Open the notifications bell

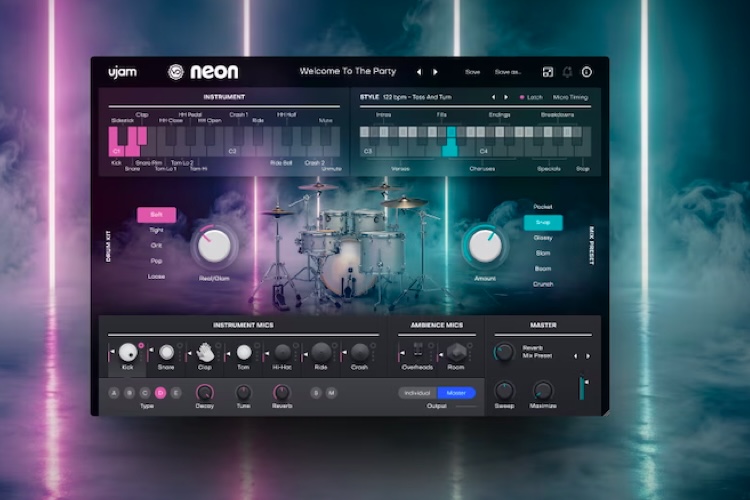(x=567, y=72)
